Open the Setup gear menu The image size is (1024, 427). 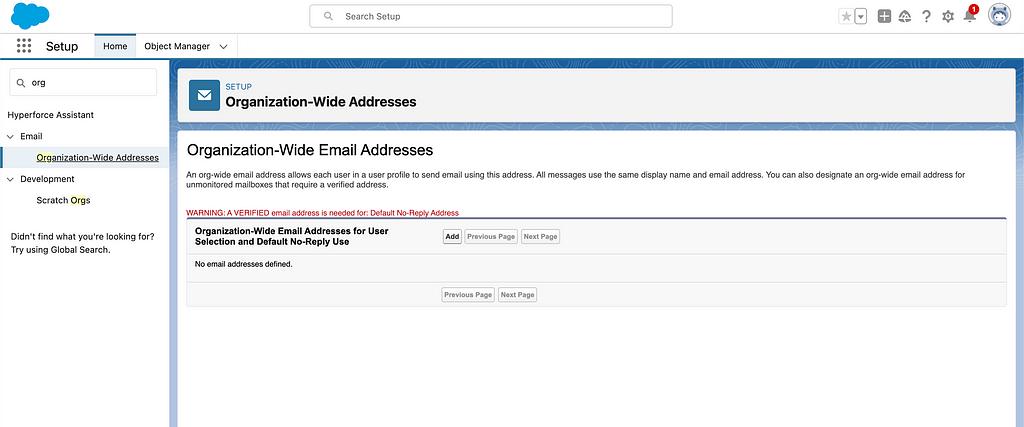(948, 16)
